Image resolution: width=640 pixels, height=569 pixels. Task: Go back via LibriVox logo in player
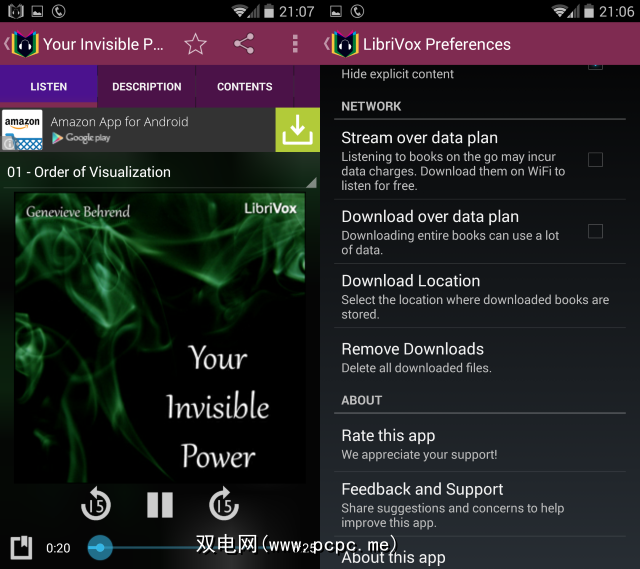pyautogui.click(x=22, y=44)
